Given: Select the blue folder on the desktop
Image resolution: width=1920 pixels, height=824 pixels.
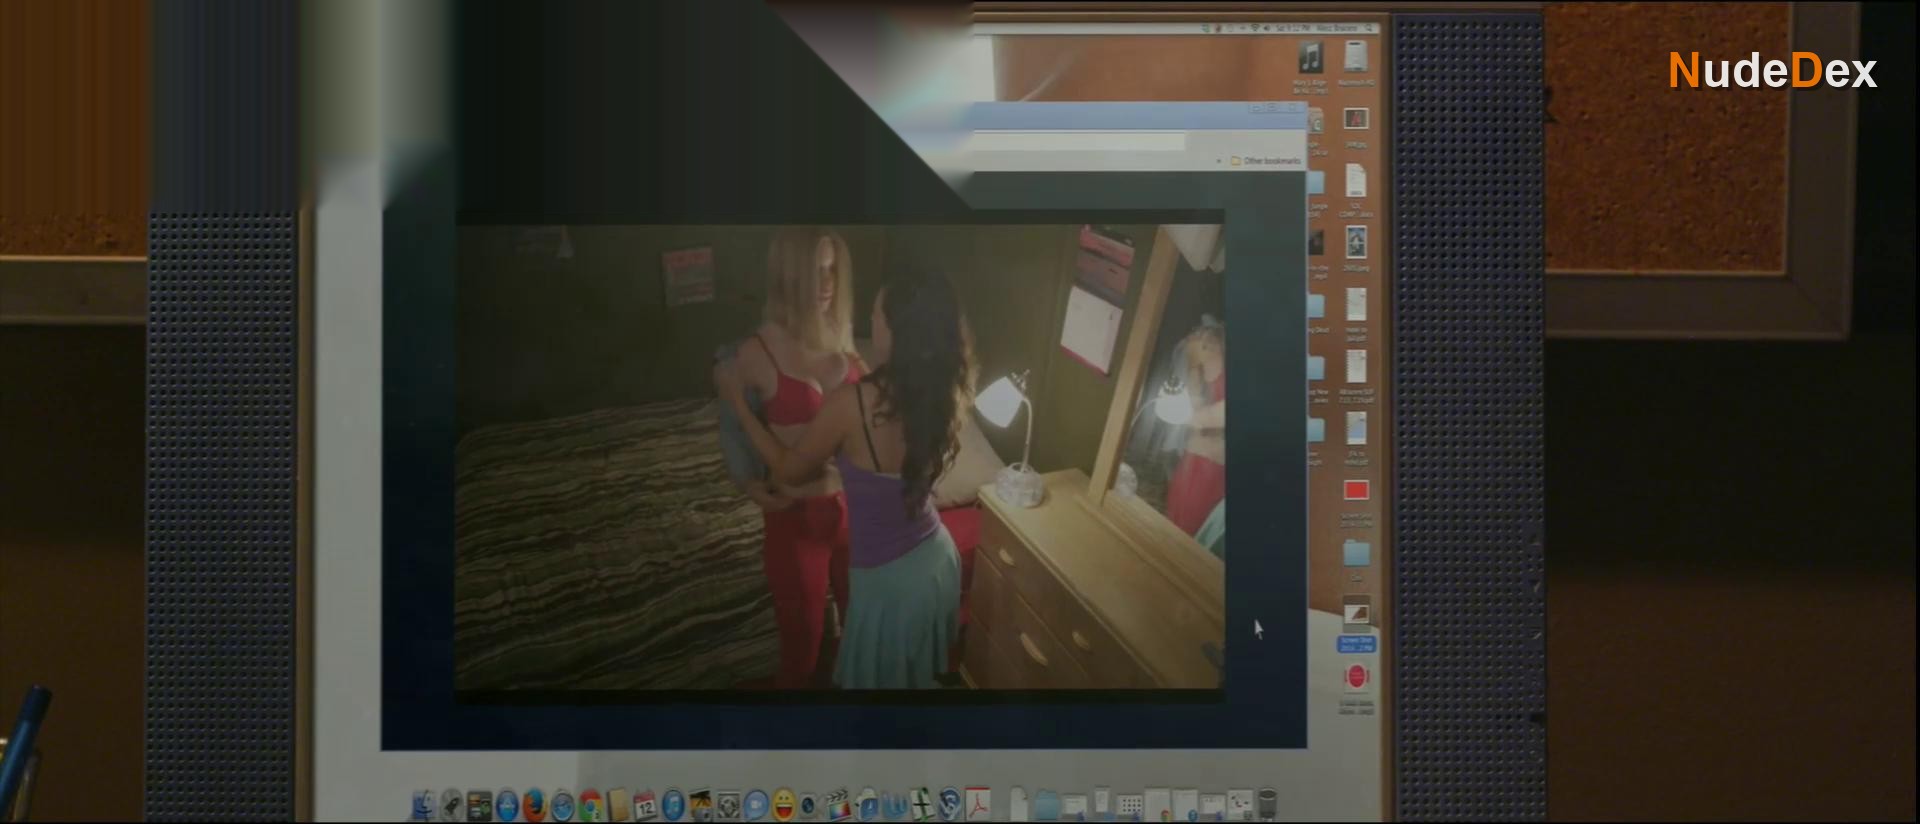Looking at the screenshot, I should pyautogui.click(x=1356, y=553).
